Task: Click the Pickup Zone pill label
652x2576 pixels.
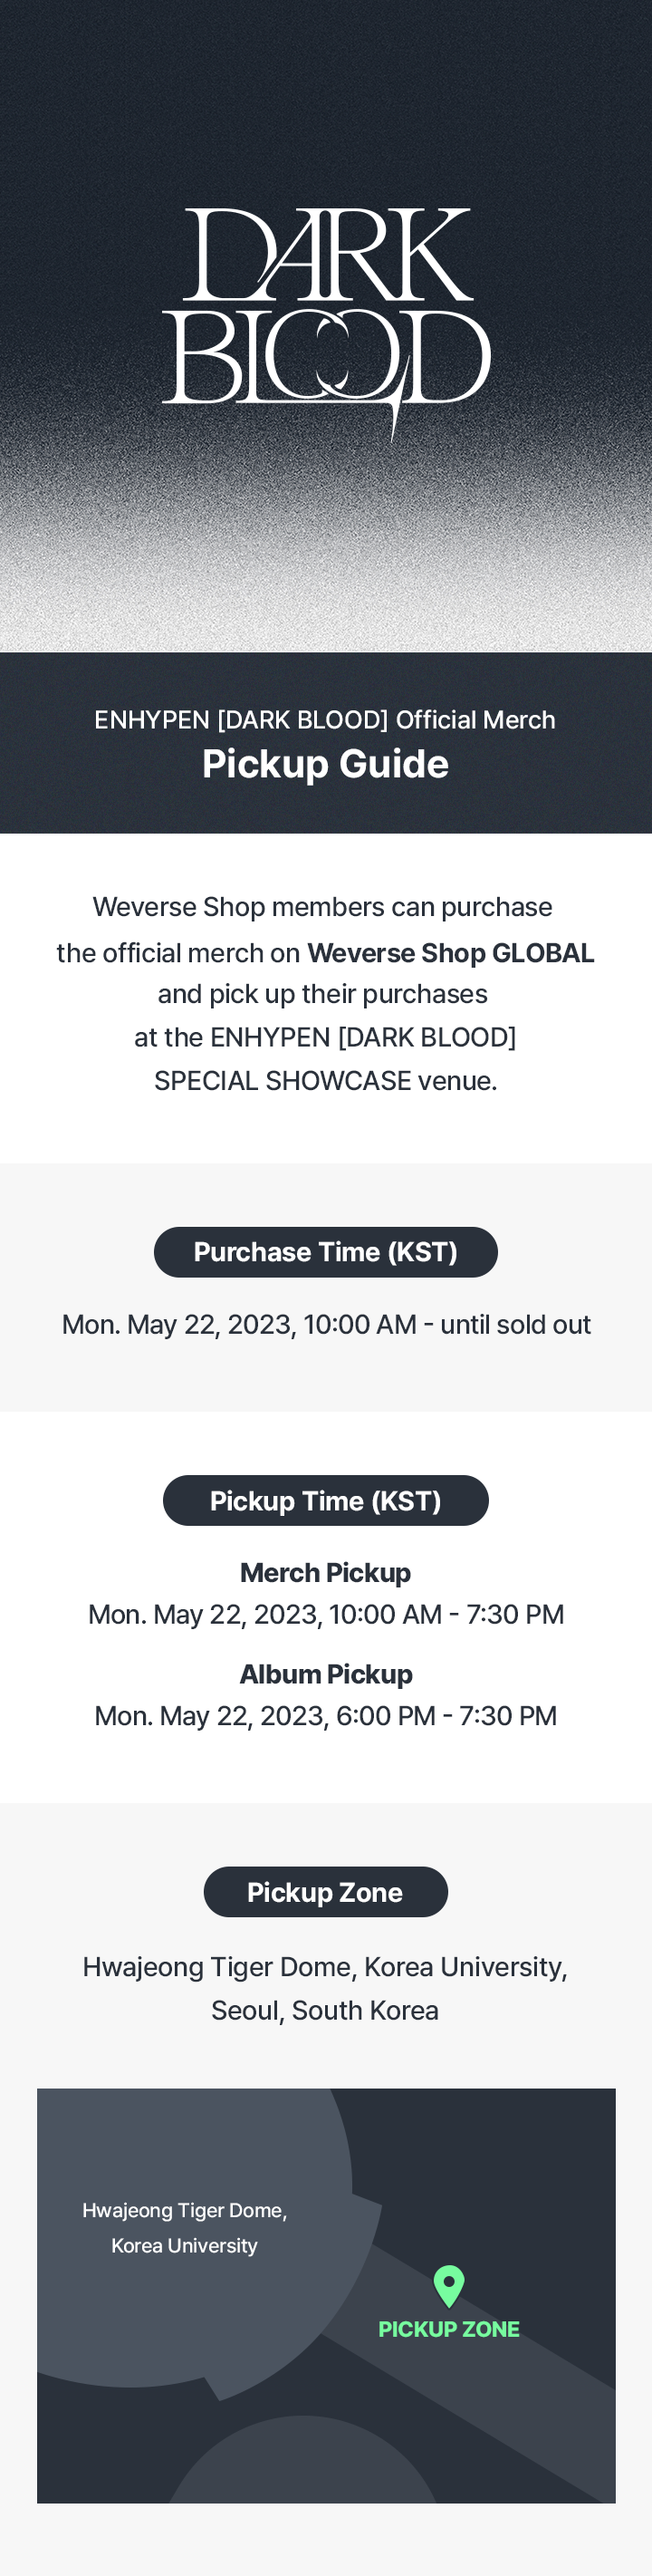Action: 326,1892
